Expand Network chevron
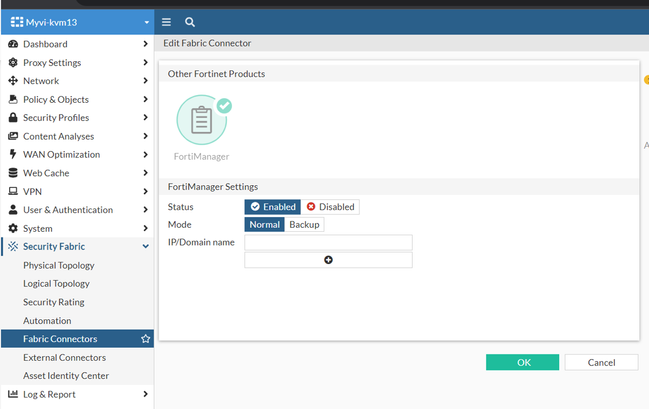This screenshot has height=409, width=649. tap(145, 81)
